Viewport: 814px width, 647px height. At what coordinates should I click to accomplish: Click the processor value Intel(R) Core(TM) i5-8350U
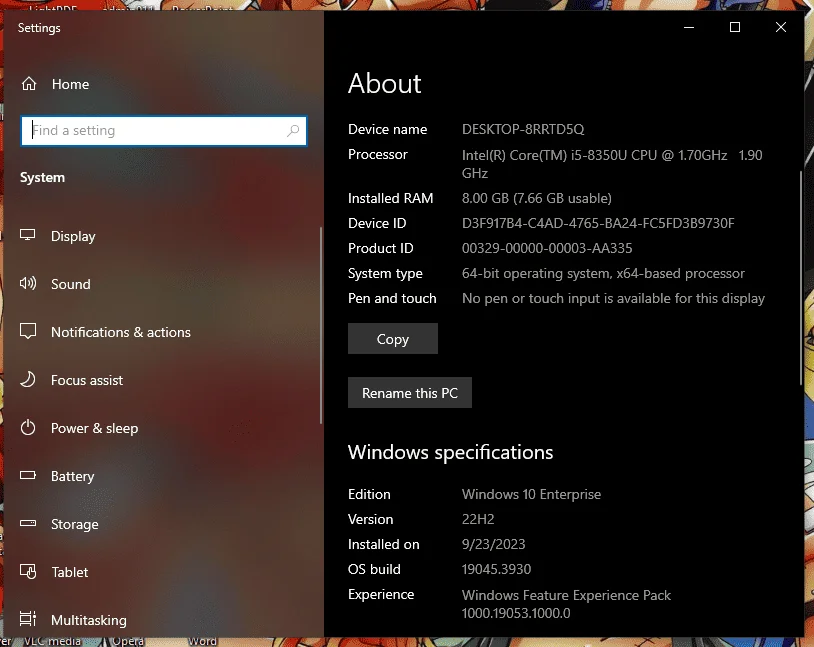coord(612,164)
